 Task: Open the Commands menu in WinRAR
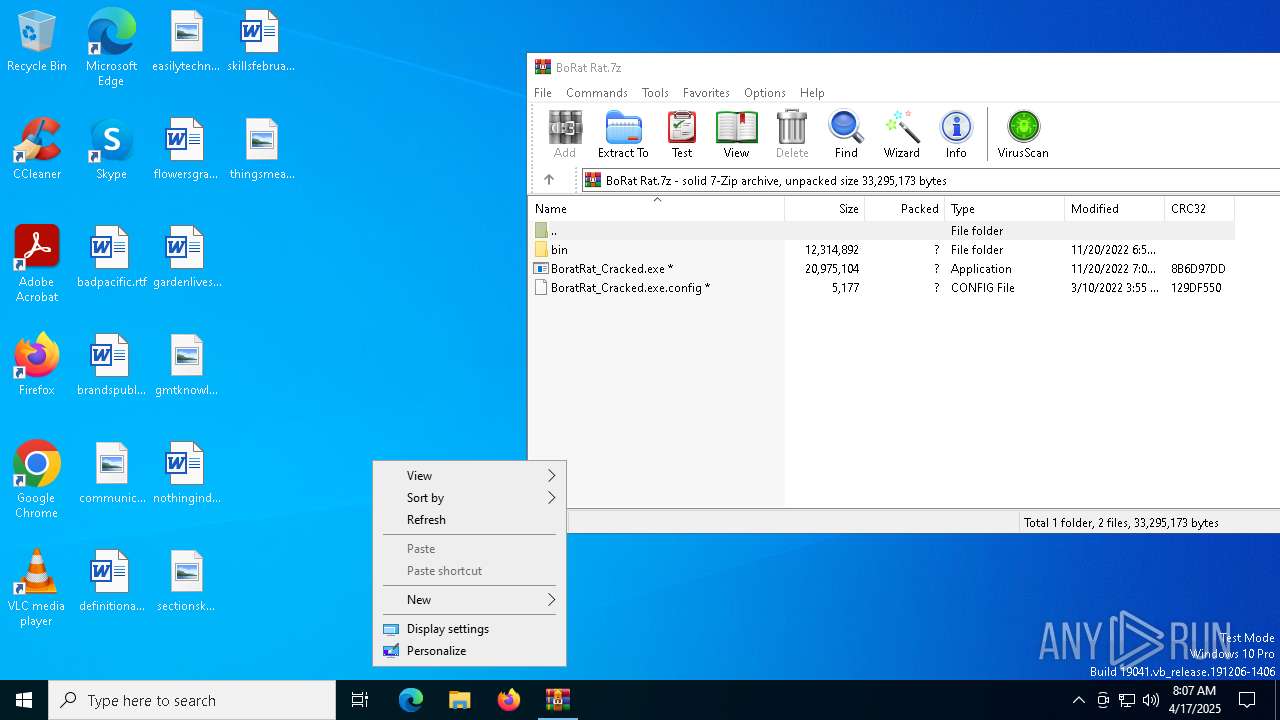click(x=597, y=93)
